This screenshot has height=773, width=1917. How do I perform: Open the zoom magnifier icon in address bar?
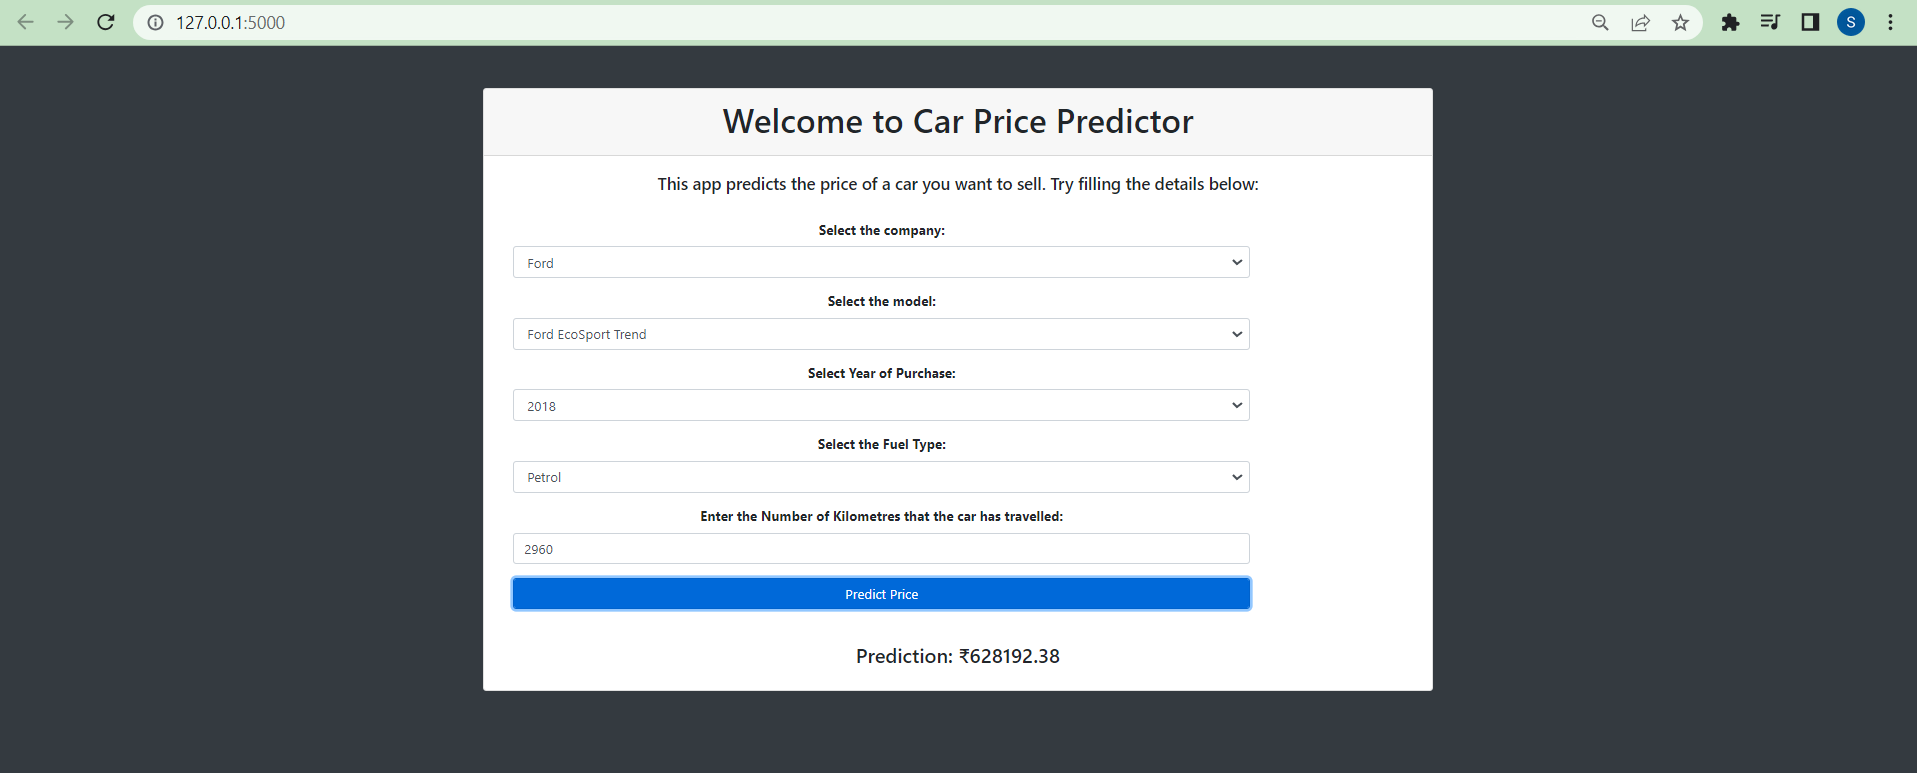tap(1600, 22)
